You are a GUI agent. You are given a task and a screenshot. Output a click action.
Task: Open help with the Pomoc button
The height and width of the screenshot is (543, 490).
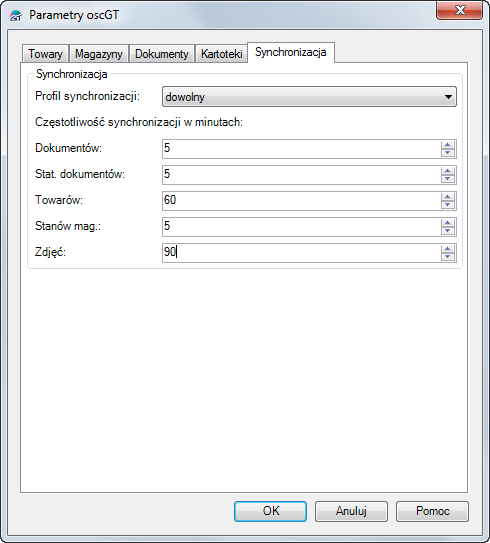[x=433, y=511]
